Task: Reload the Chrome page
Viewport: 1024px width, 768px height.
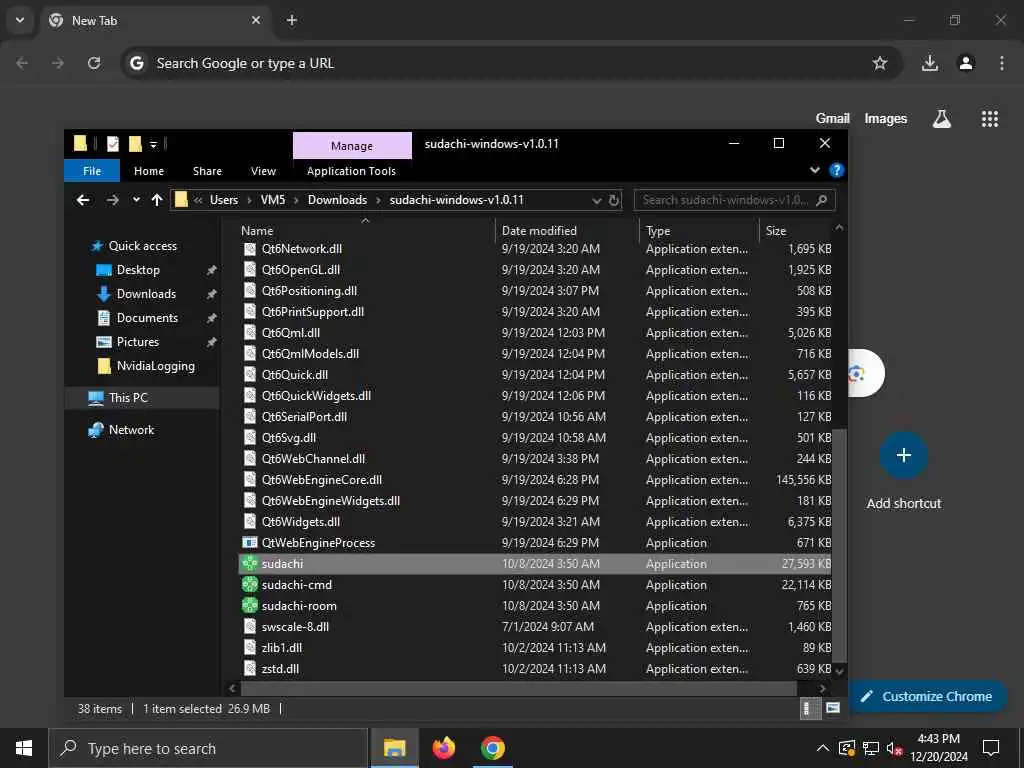Action: point(94,63)
